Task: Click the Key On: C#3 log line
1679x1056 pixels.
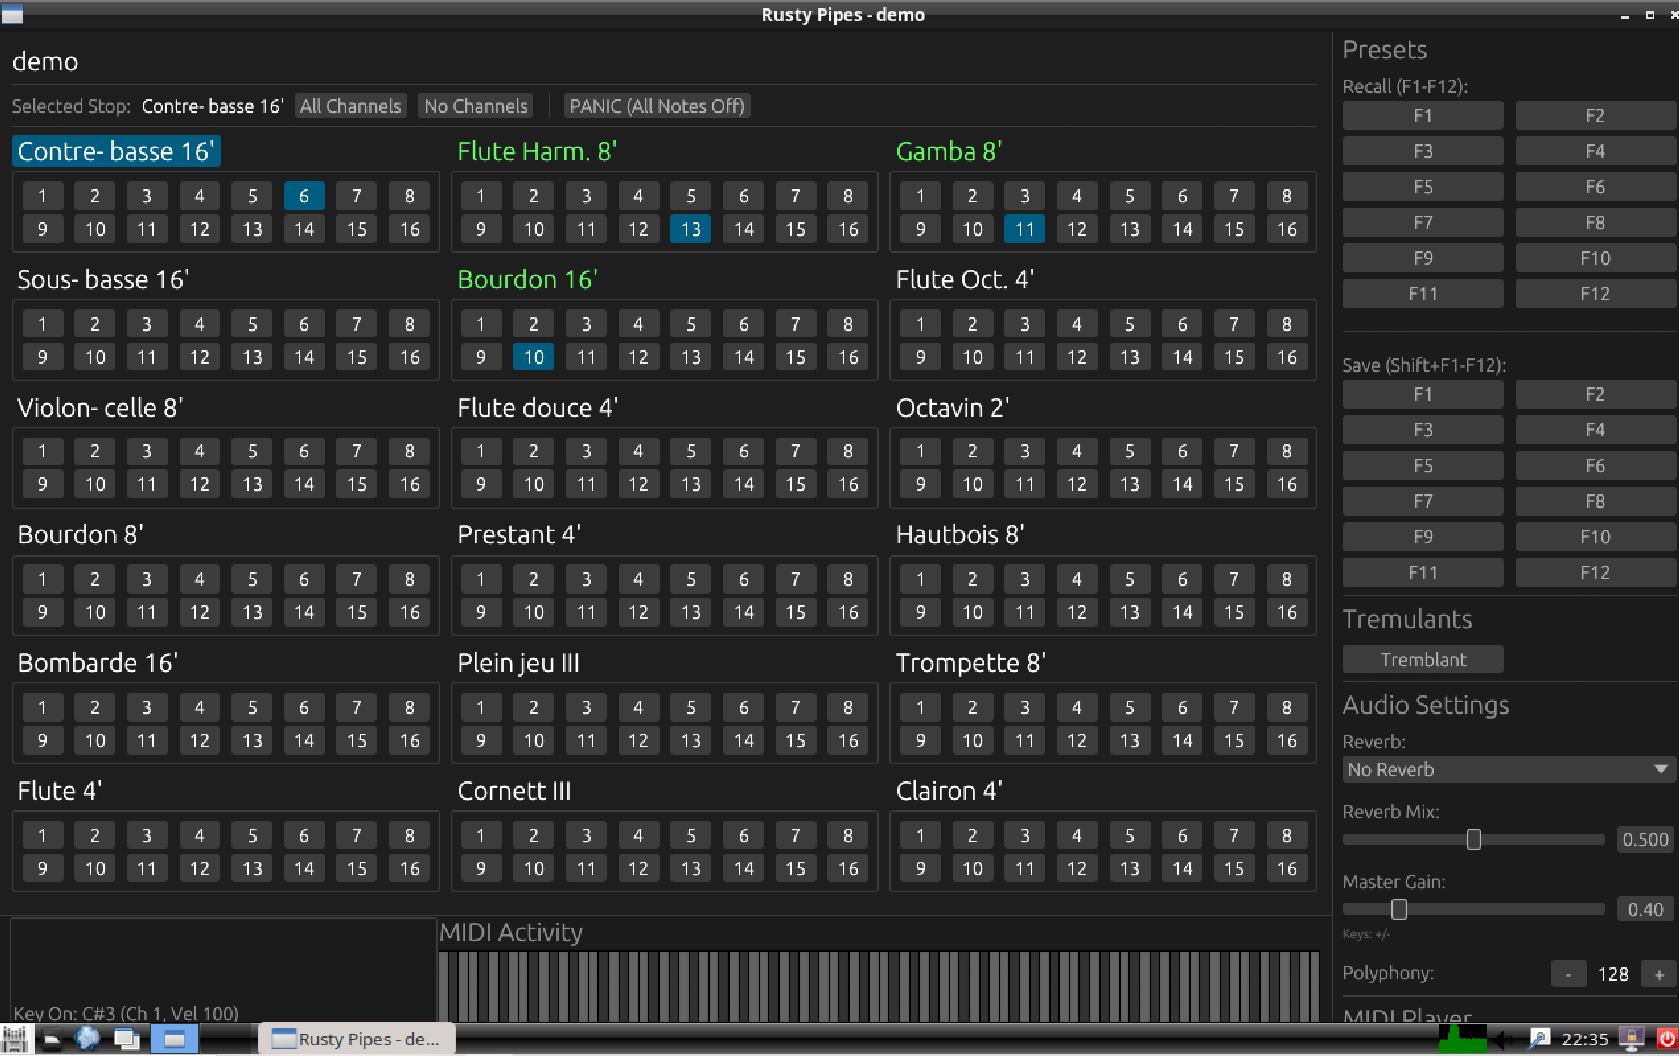Action: pos(126,1013)
